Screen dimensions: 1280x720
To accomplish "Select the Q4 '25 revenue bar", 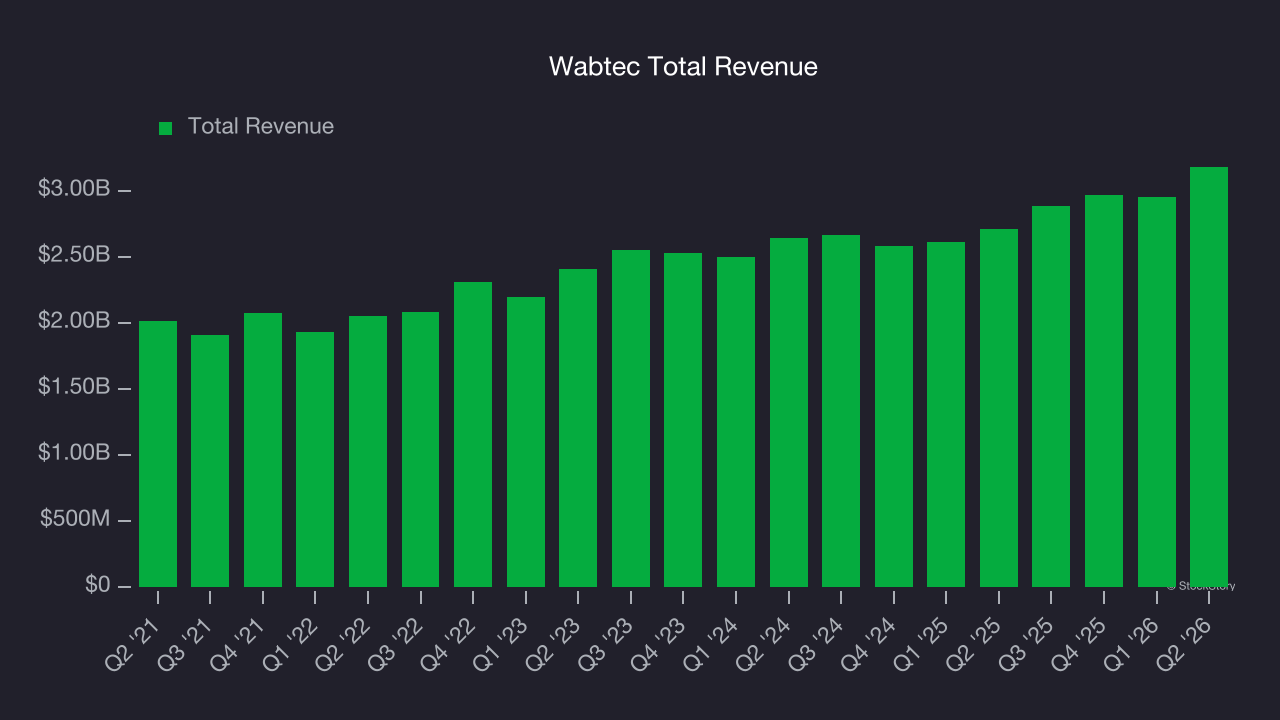I will tap(1104, 391).
